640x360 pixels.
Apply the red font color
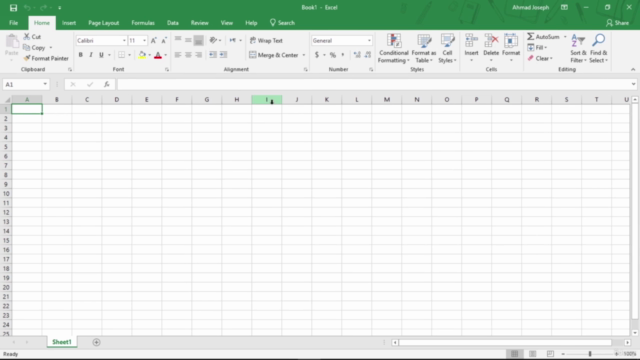(158, 55)
